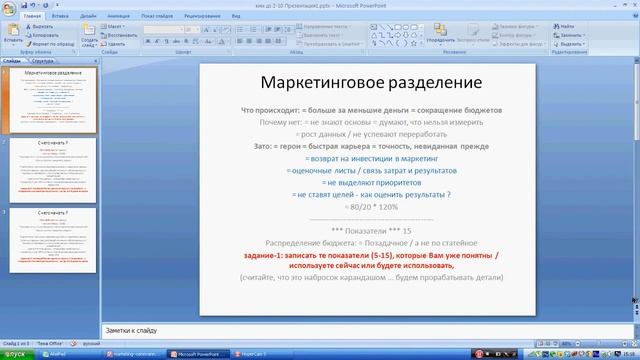Select the triangle shape in gallery
Image resolution: width=640 pixels, height=360 pixels.
(373, 35)
